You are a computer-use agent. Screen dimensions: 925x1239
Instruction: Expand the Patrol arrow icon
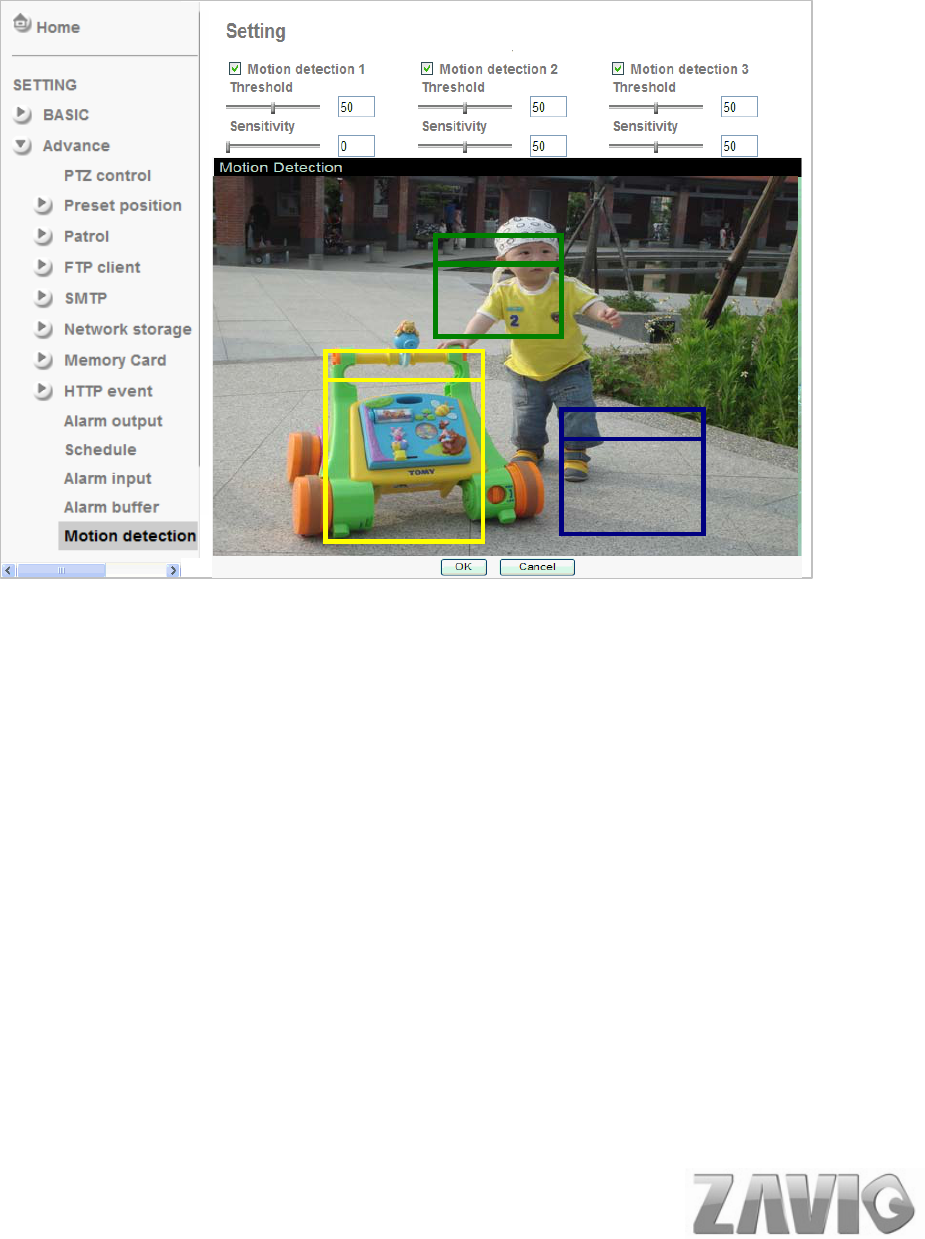pos(43,236)
